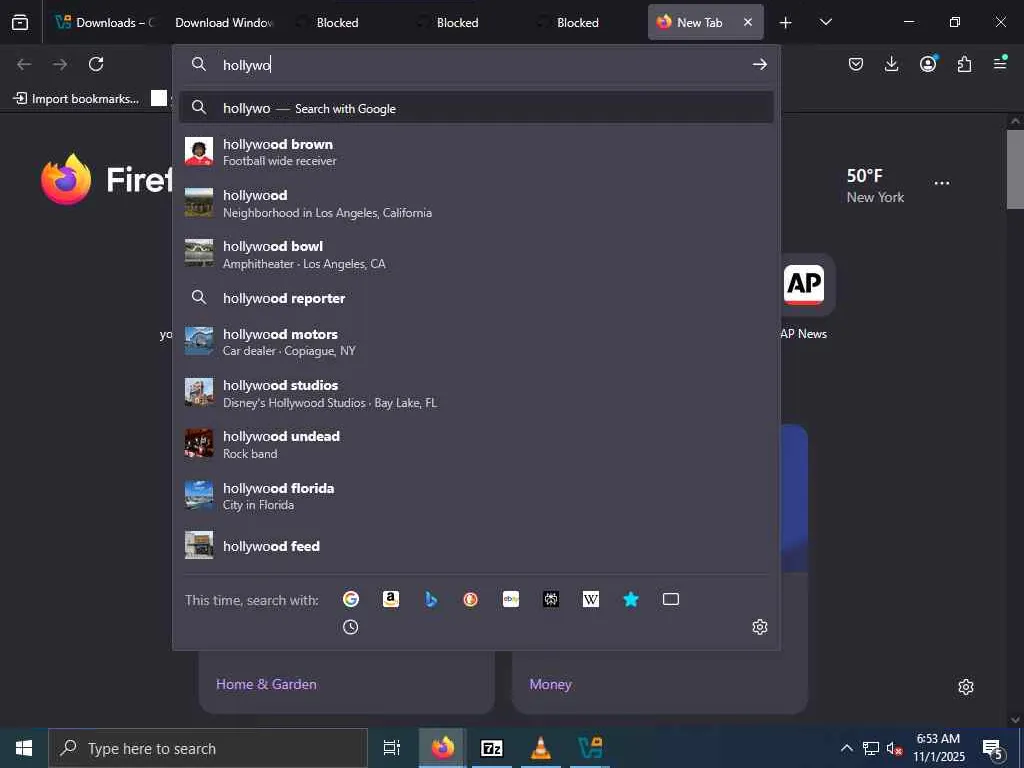Close the New Tab tab
The image size is (1024, 768).
point(748,22)
